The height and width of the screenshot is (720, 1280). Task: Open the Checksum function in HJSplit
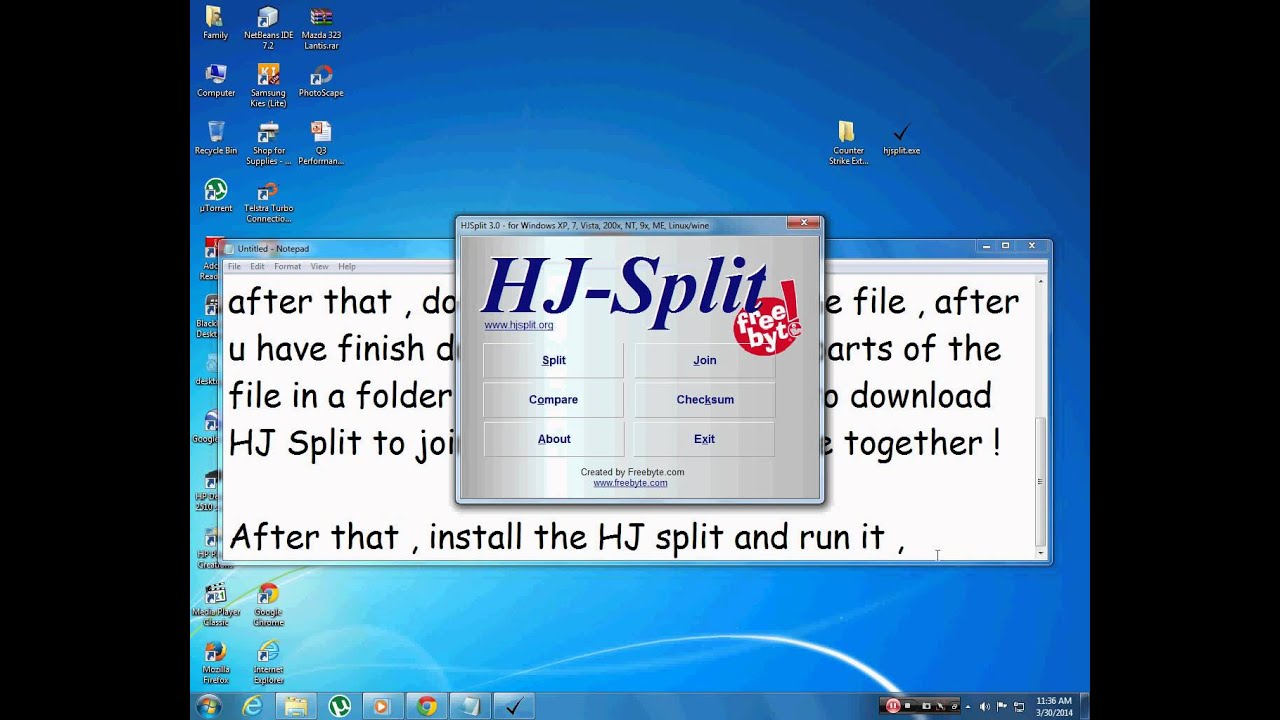pyautogui.click(x=705, y=399)
